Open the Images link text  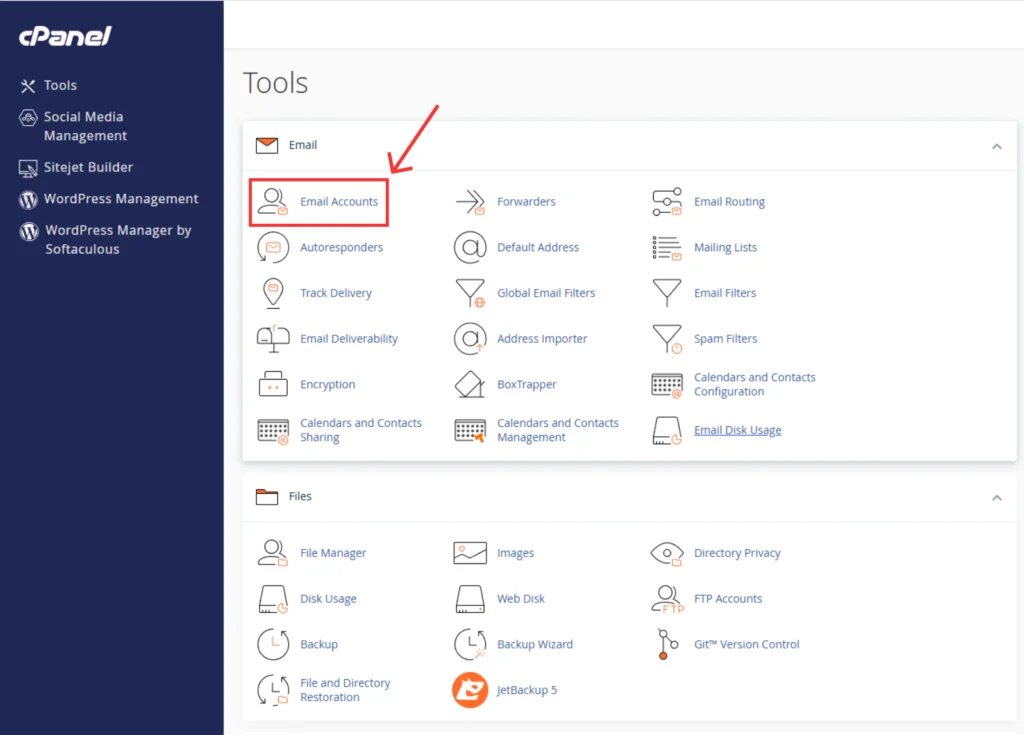[x=515, y=553]
